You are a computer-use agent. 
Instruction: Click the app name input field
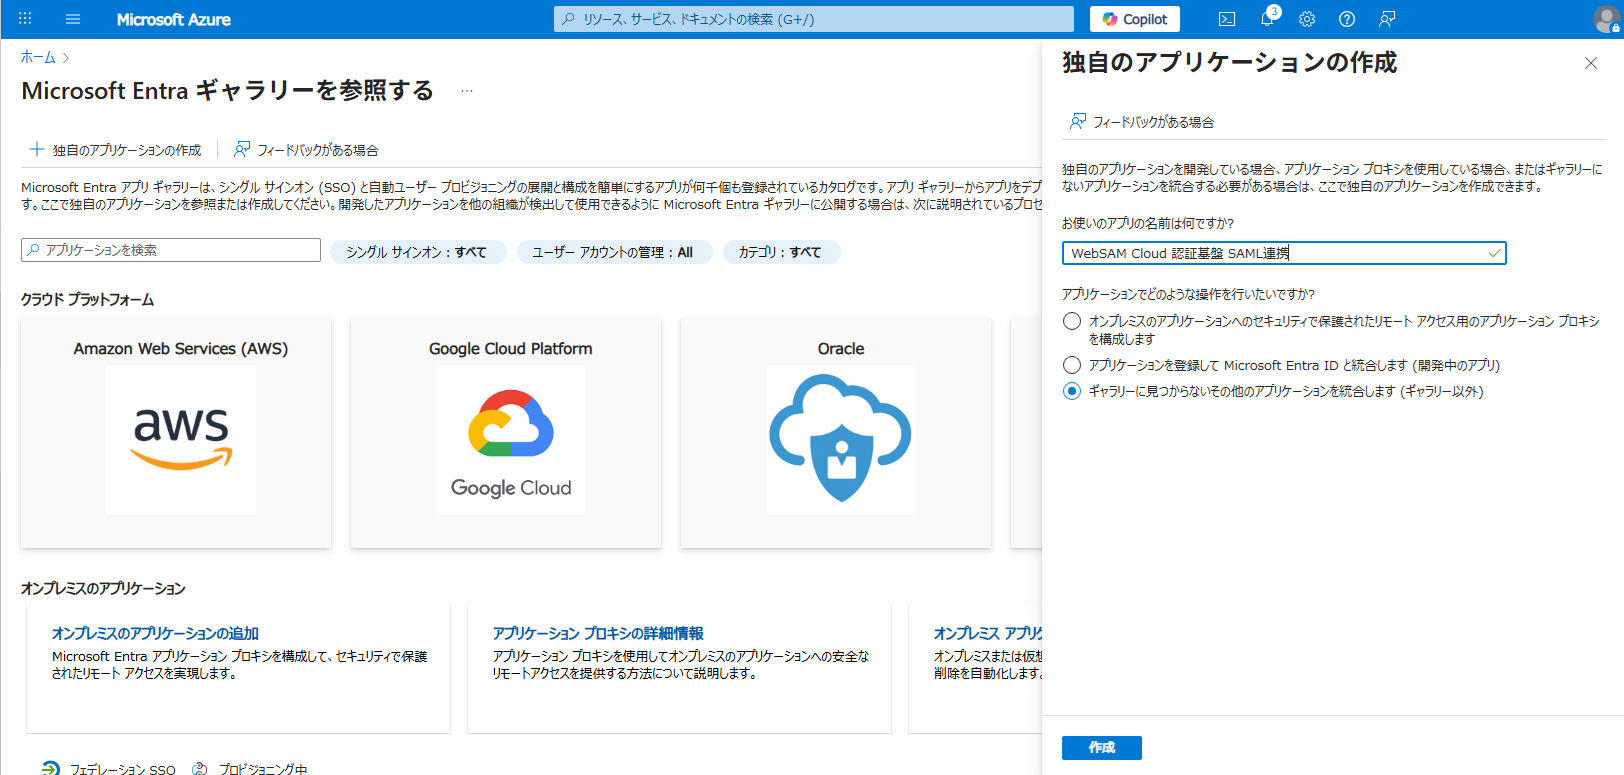pos(1275,253)
